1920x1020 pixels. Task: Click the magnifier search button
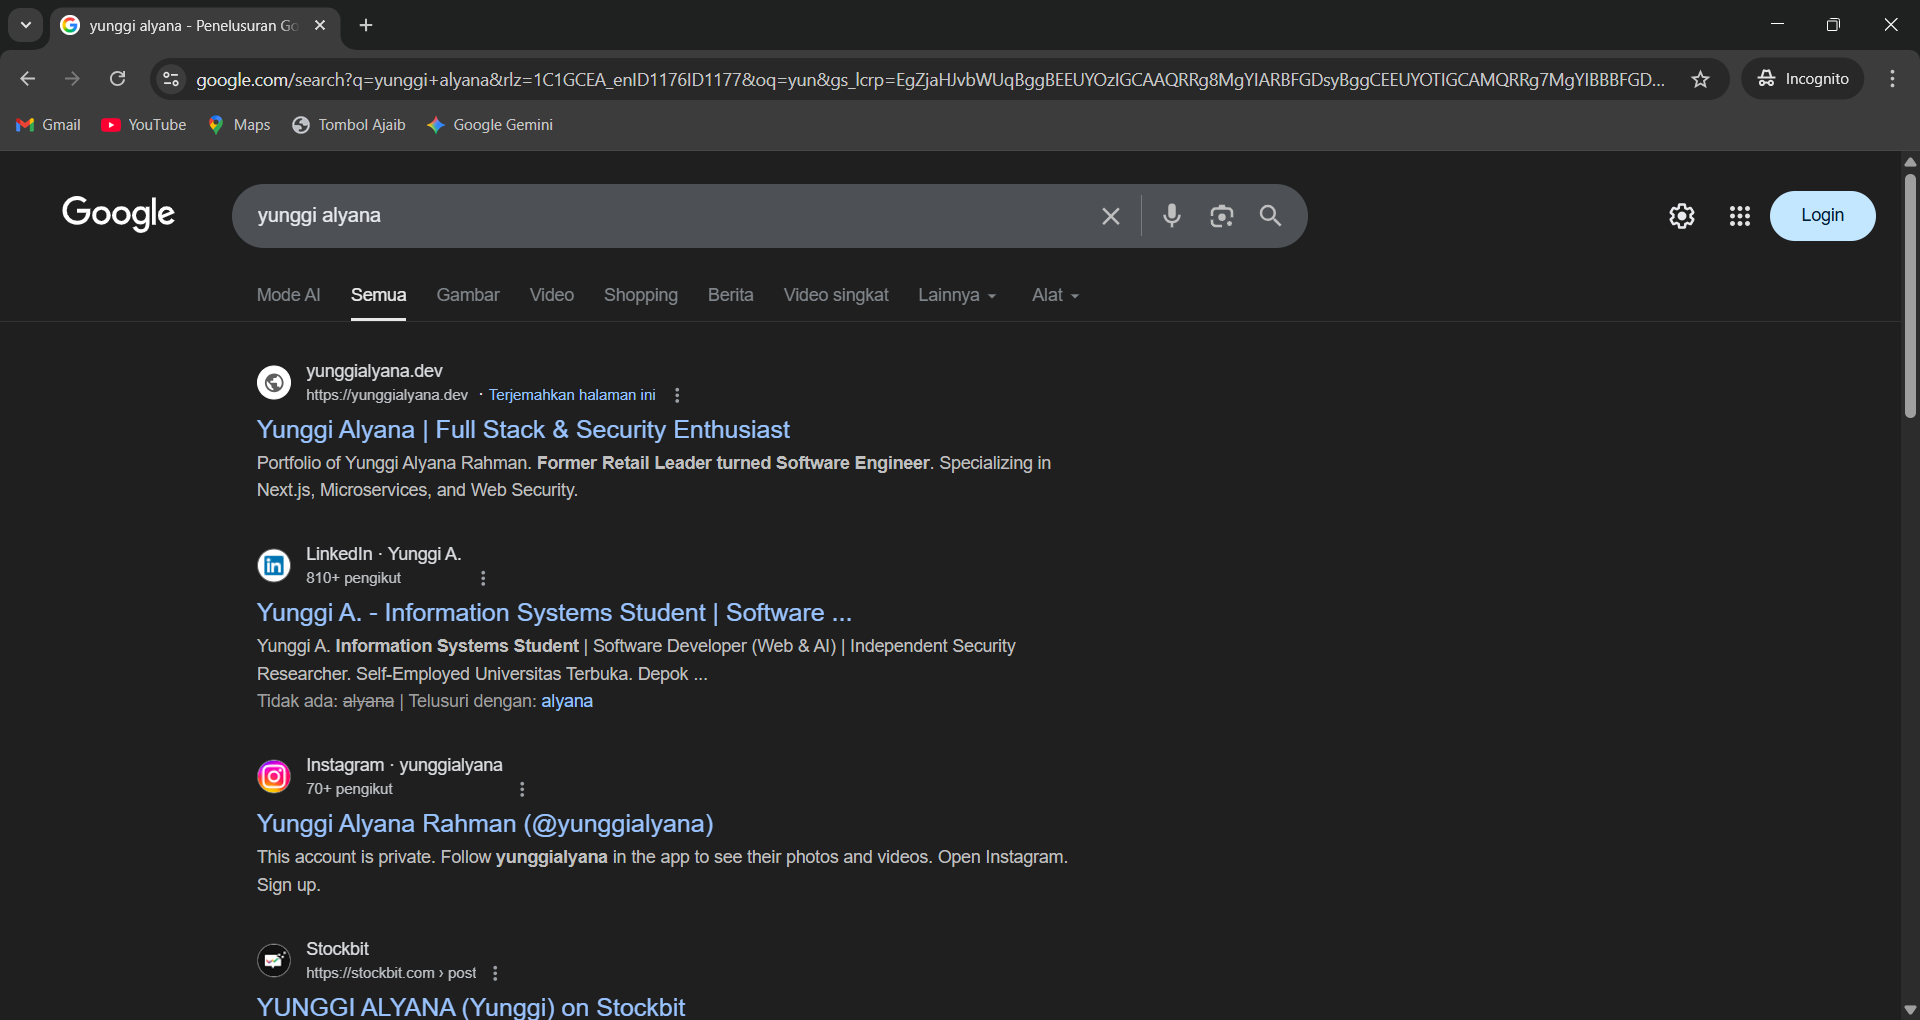pos(1270,216)
